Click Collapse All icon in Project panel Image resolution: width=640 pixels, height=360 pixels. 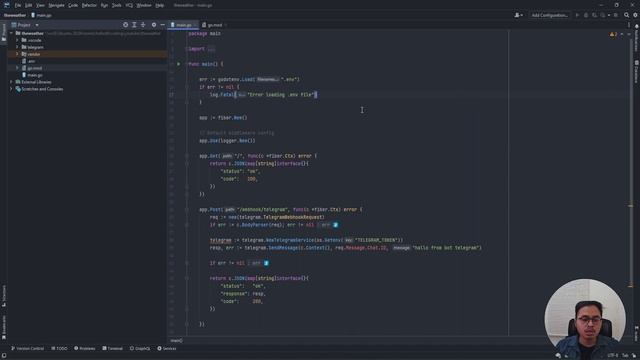[143, 25]
